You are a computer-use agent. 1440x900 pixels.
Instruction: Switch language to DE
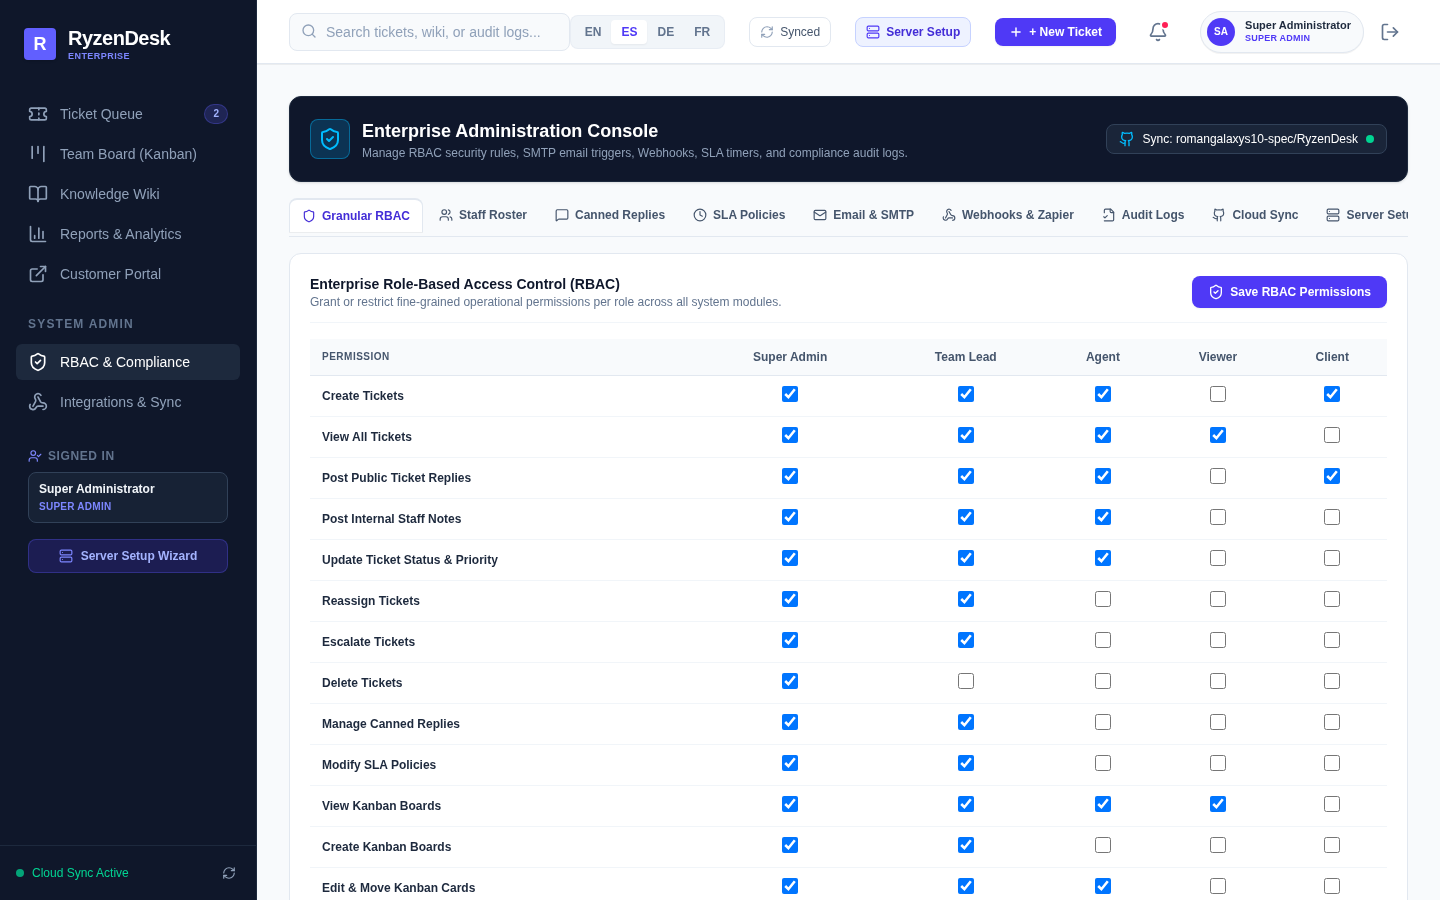(666, 32)
